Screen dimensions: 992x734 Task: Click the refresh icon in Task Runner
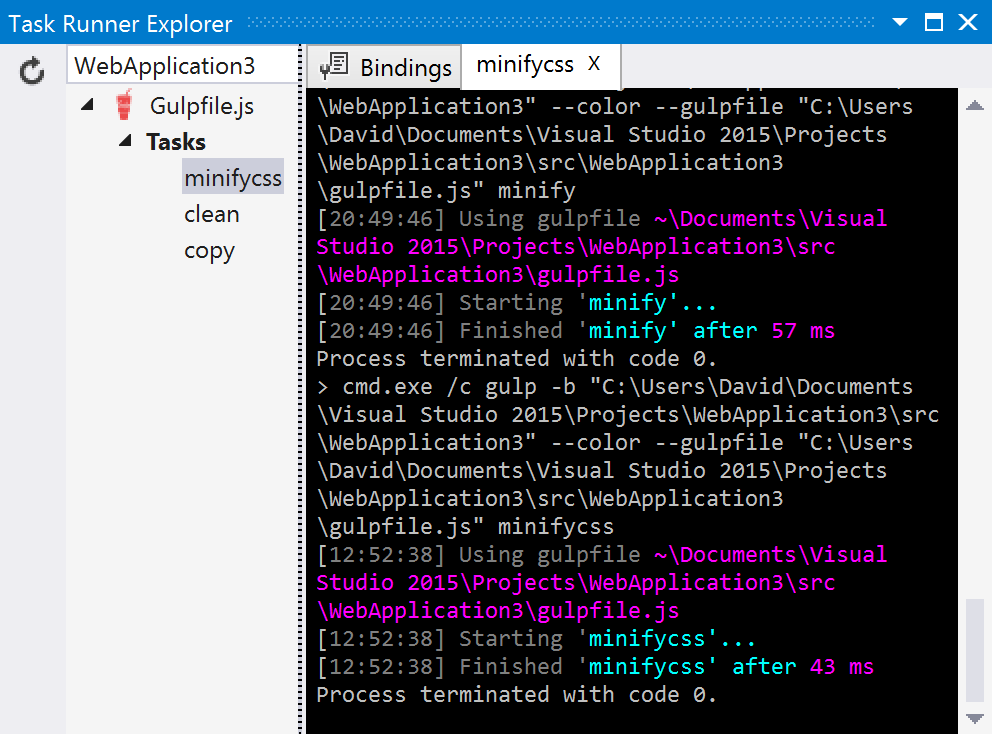point(32,71)
